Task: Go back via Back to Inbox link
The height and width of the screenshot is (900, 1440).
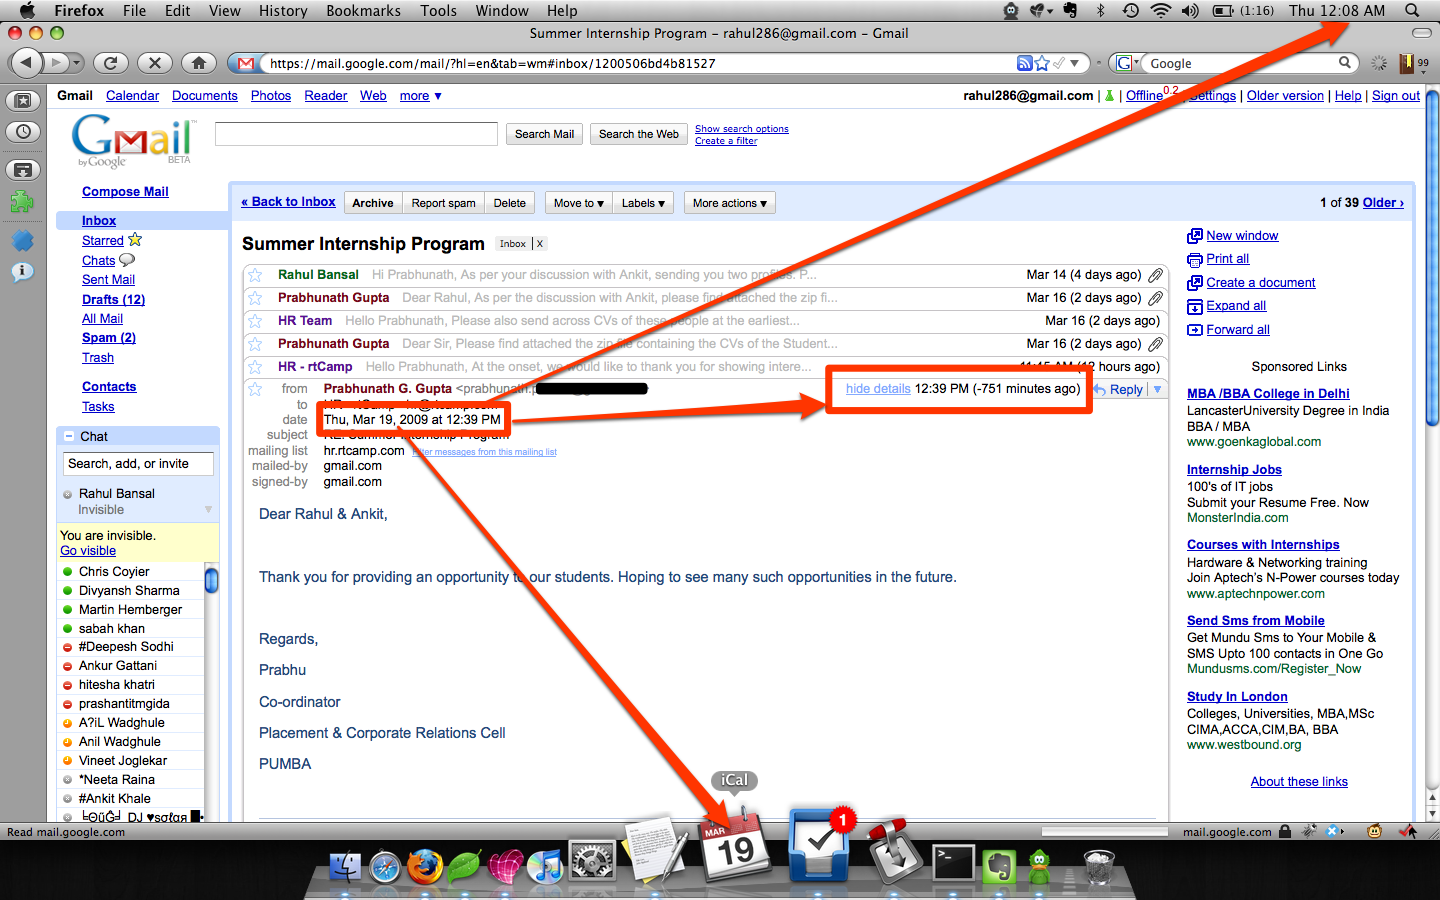Action: (x=288, y=202)
